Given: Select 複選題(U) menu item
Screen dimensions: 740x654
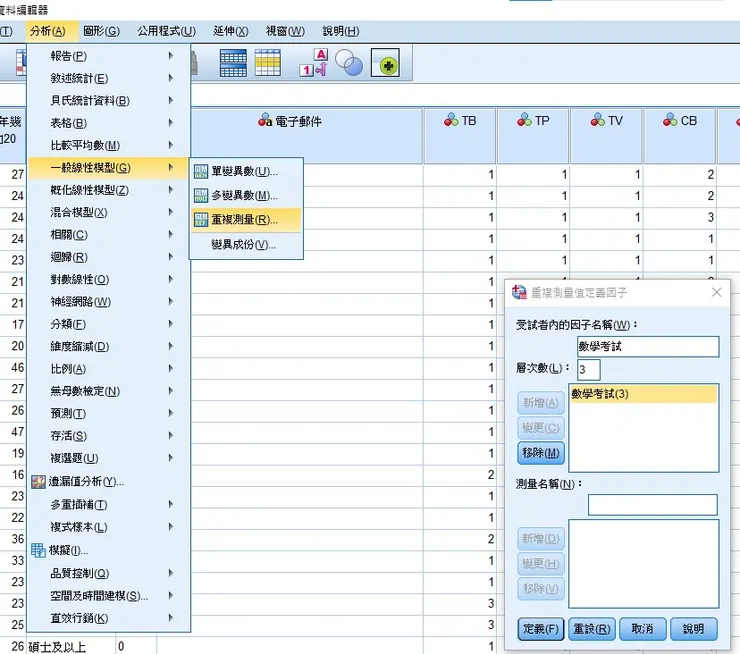Looking at the screenshot, I should (x=109, y=458).
